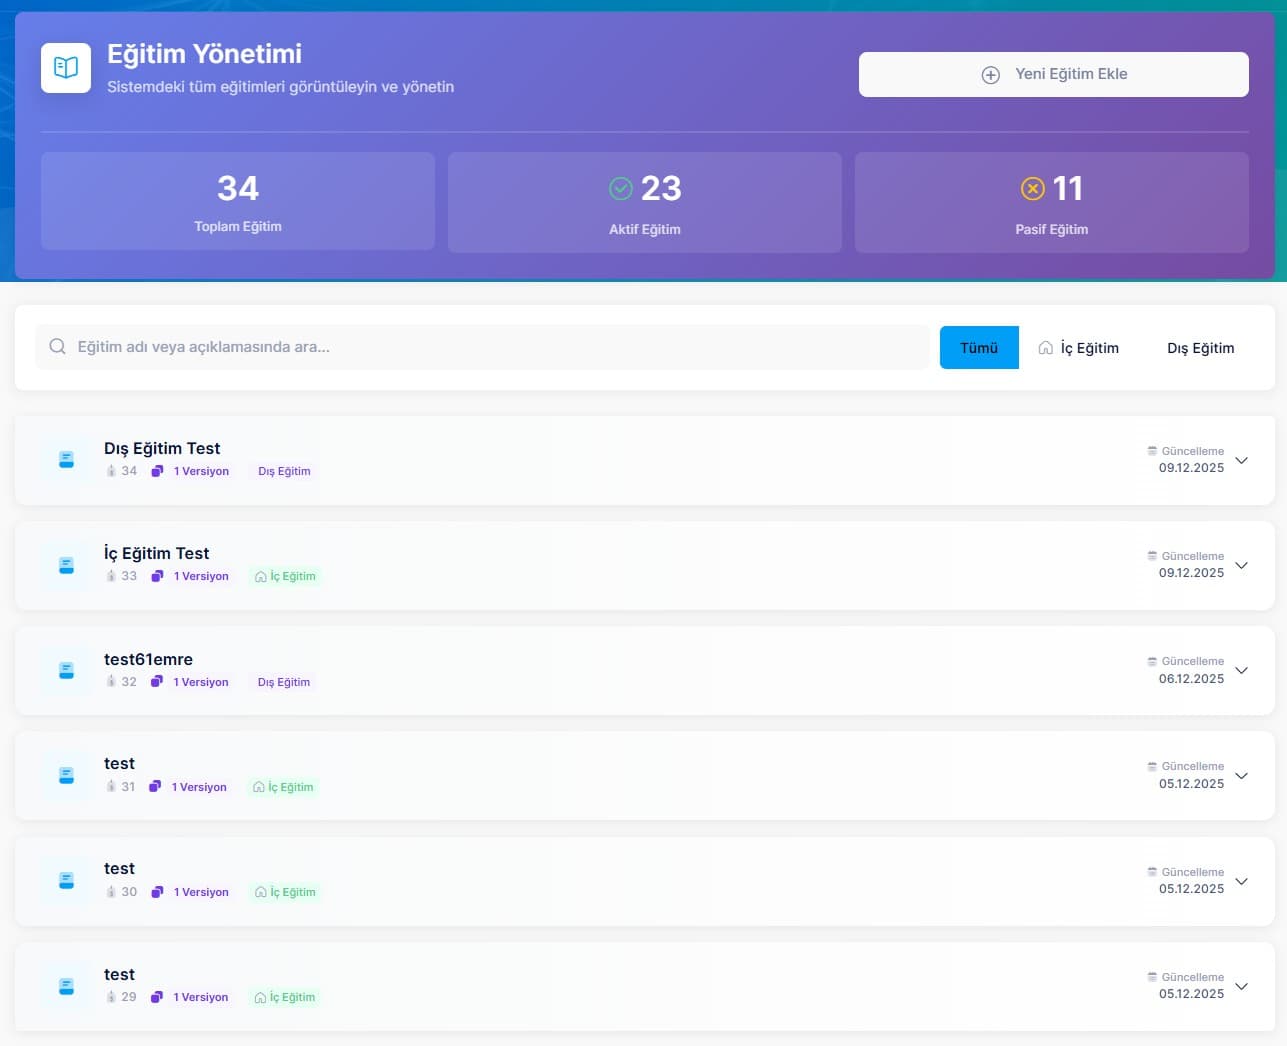The width and height of the screenshot is (1287, 1046).
Task: Click the Toplam Eğitim statistics card showing 34
Action: pyautogui.click(x=237, y=201)
